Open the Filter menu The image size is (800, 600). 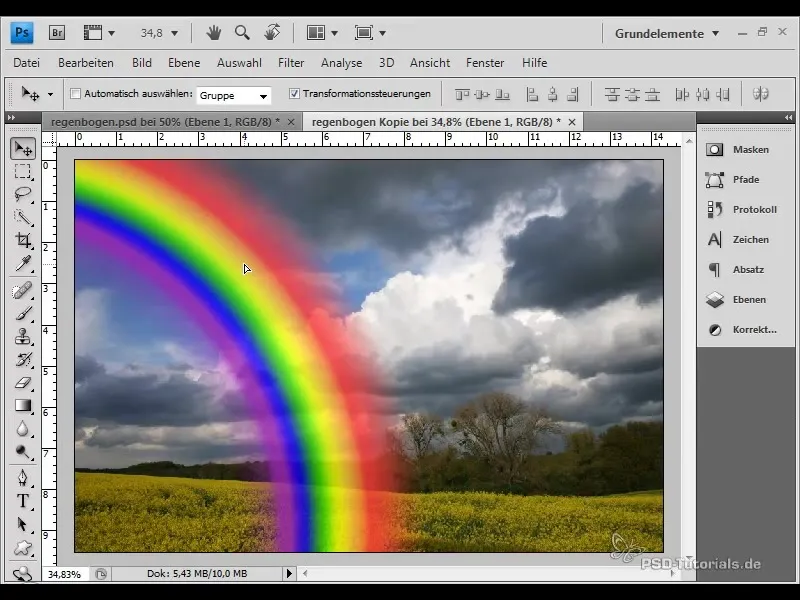point(291,63)
